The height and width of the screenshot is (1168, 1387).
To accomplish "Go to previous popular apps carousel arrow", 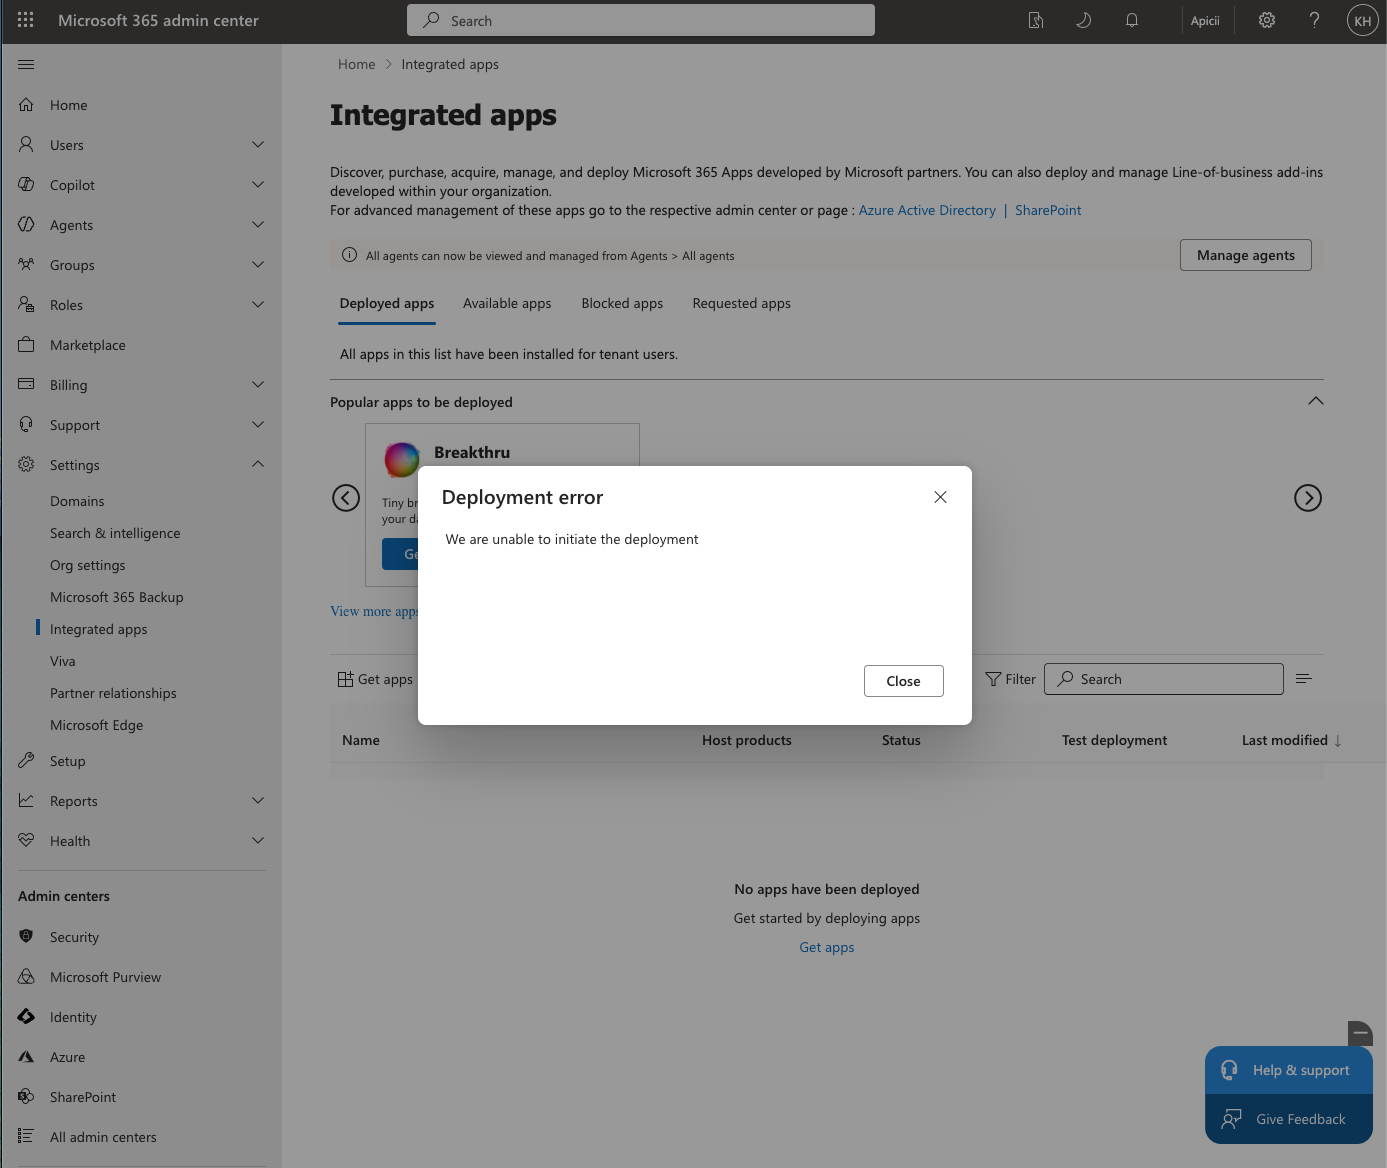I will pos(346,498).
